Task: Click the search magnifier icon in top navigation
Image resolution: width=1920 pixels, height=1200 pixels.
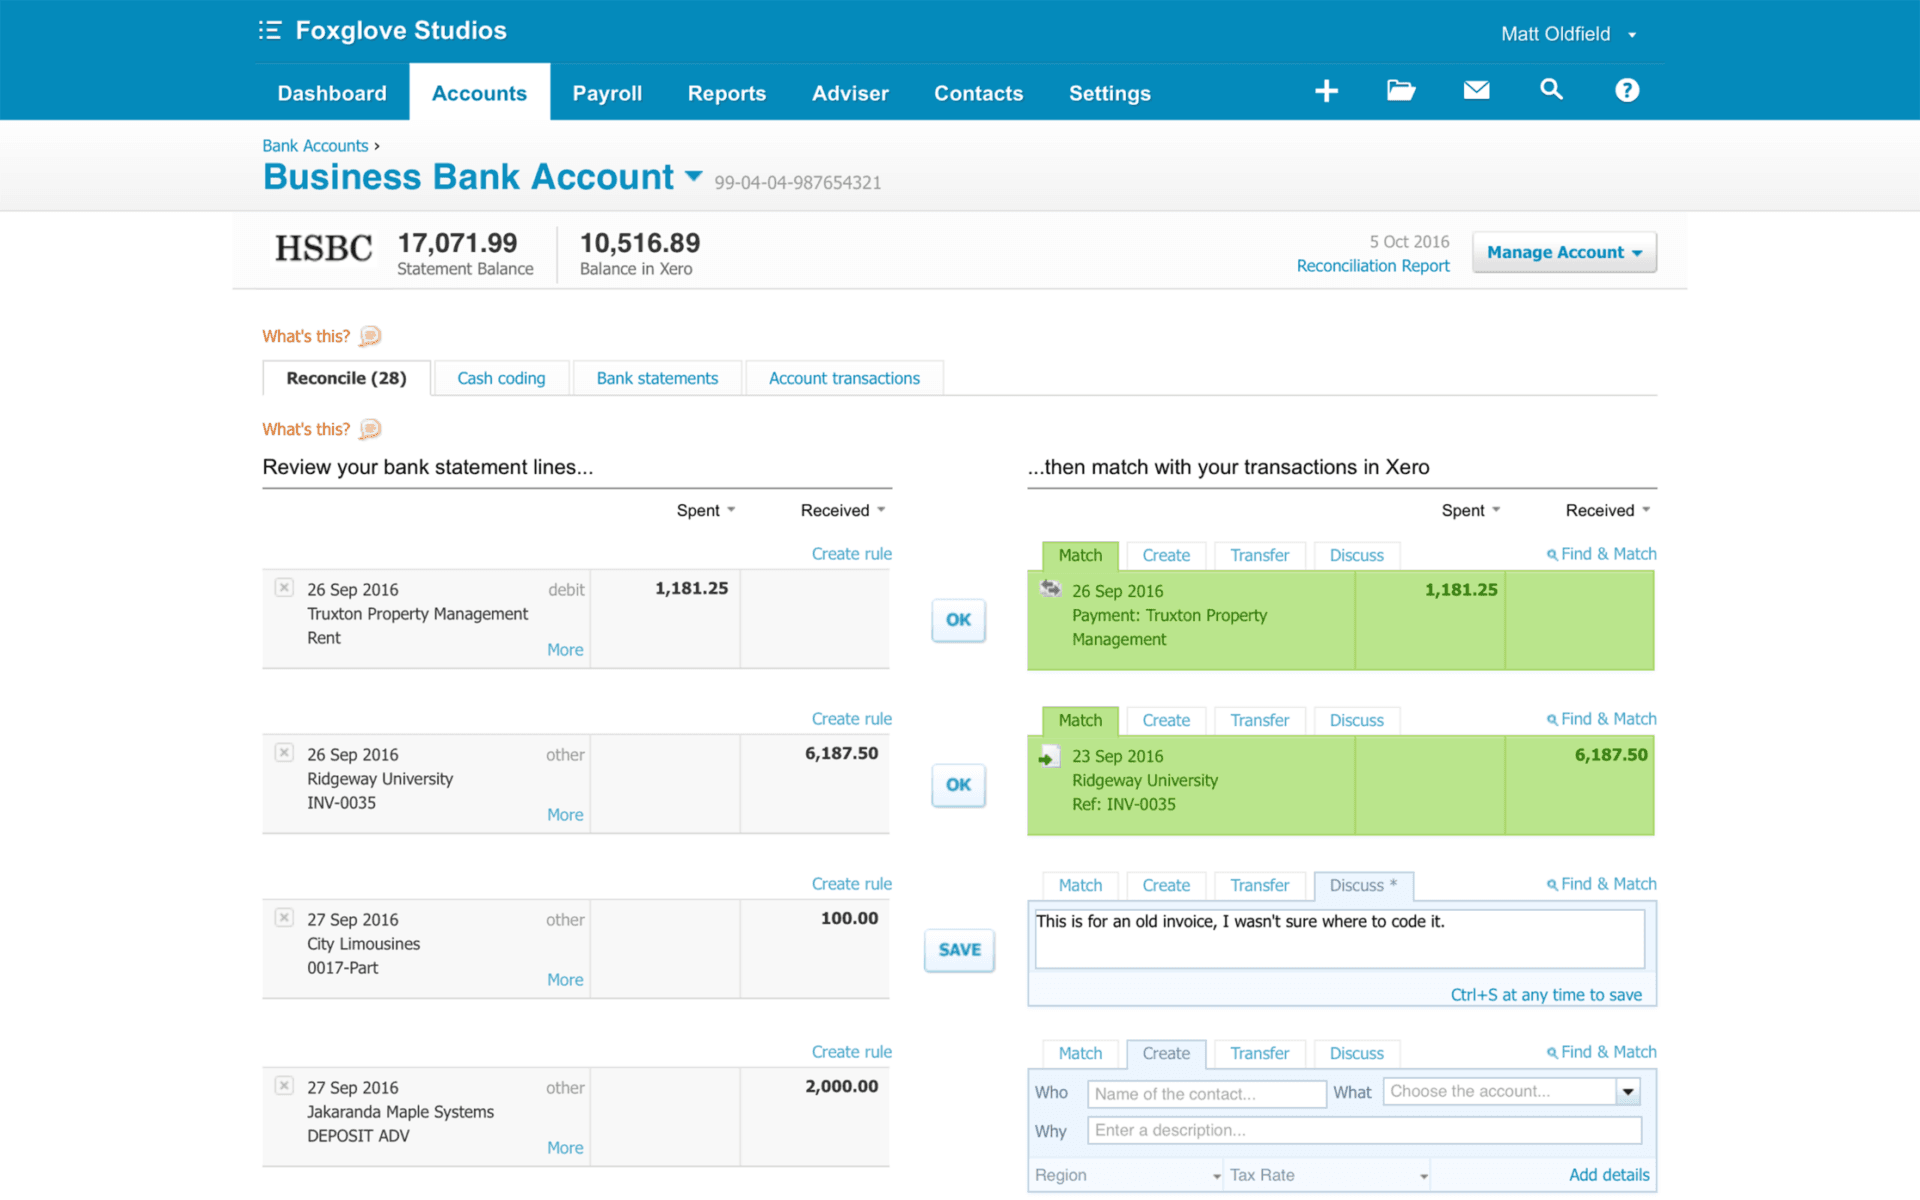Action: (x=1550, y=91)
